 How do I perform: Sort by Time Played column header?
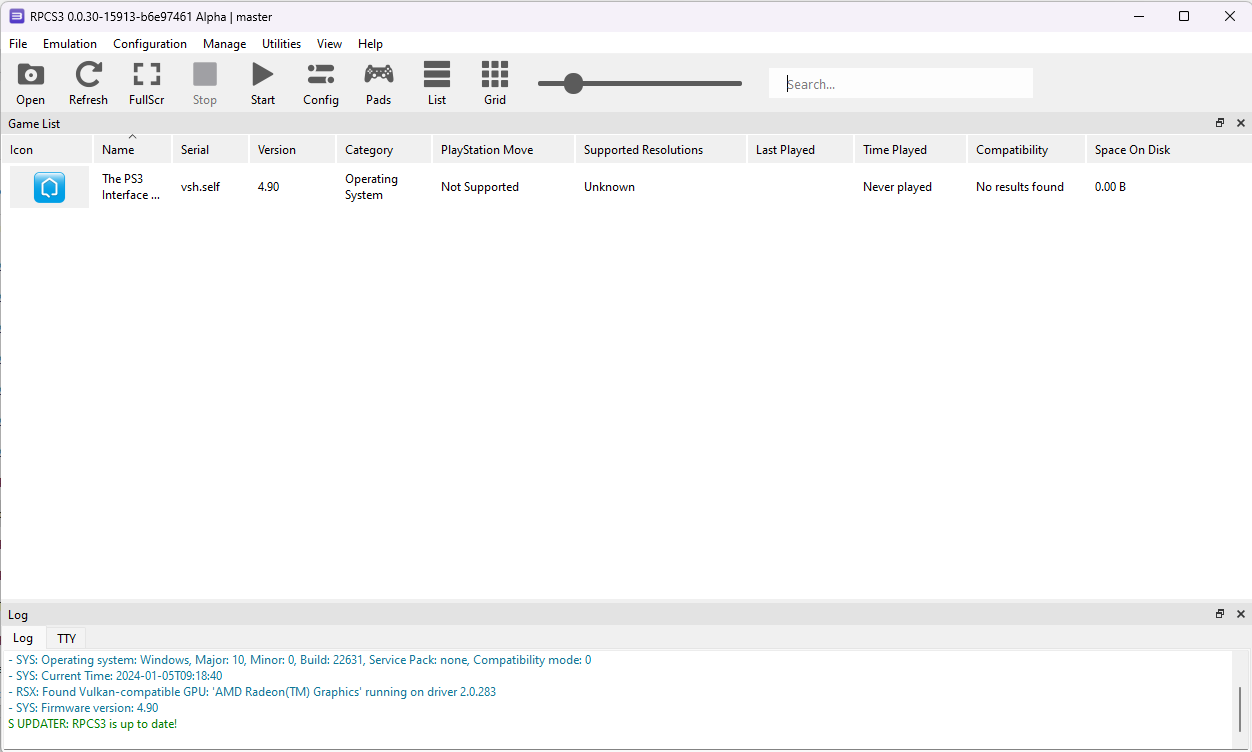click(x=910, y=150)
